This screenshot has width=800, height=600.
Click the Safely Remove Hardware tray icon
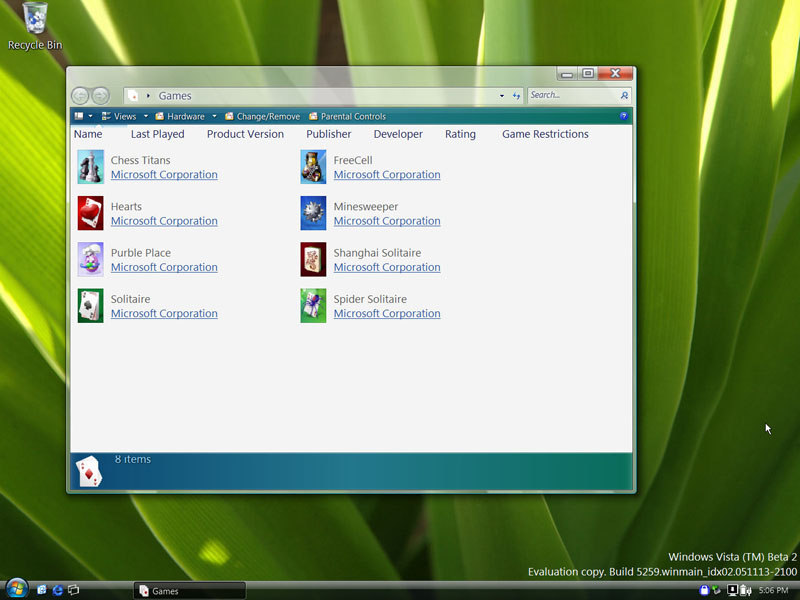point(717,590)
